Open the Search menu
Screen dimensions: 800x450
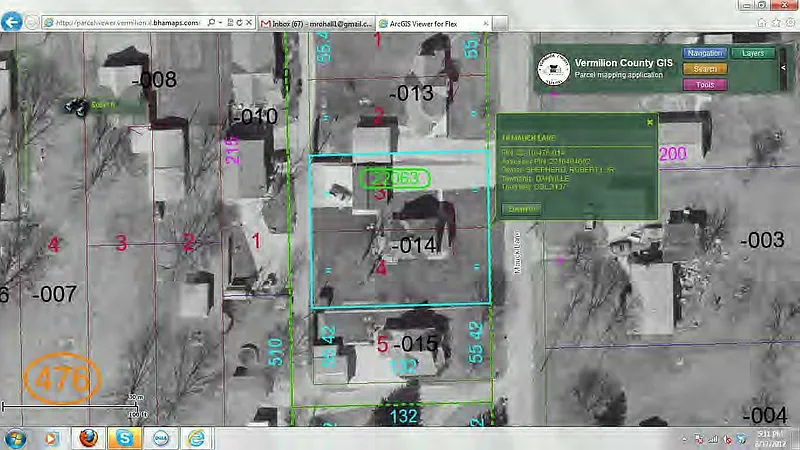click(705, 69)
